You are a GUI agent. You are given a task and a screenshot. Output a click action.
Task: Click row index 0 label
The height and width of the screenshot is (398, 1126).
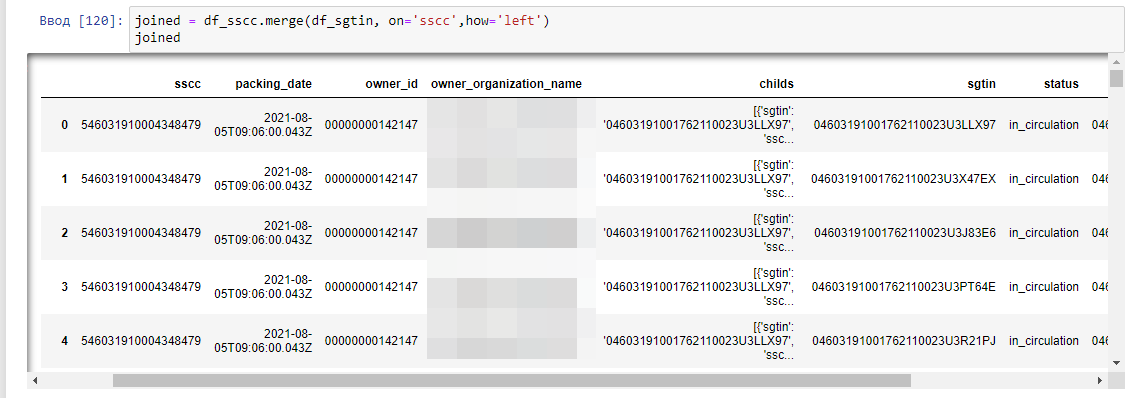(x=65, y=125)
